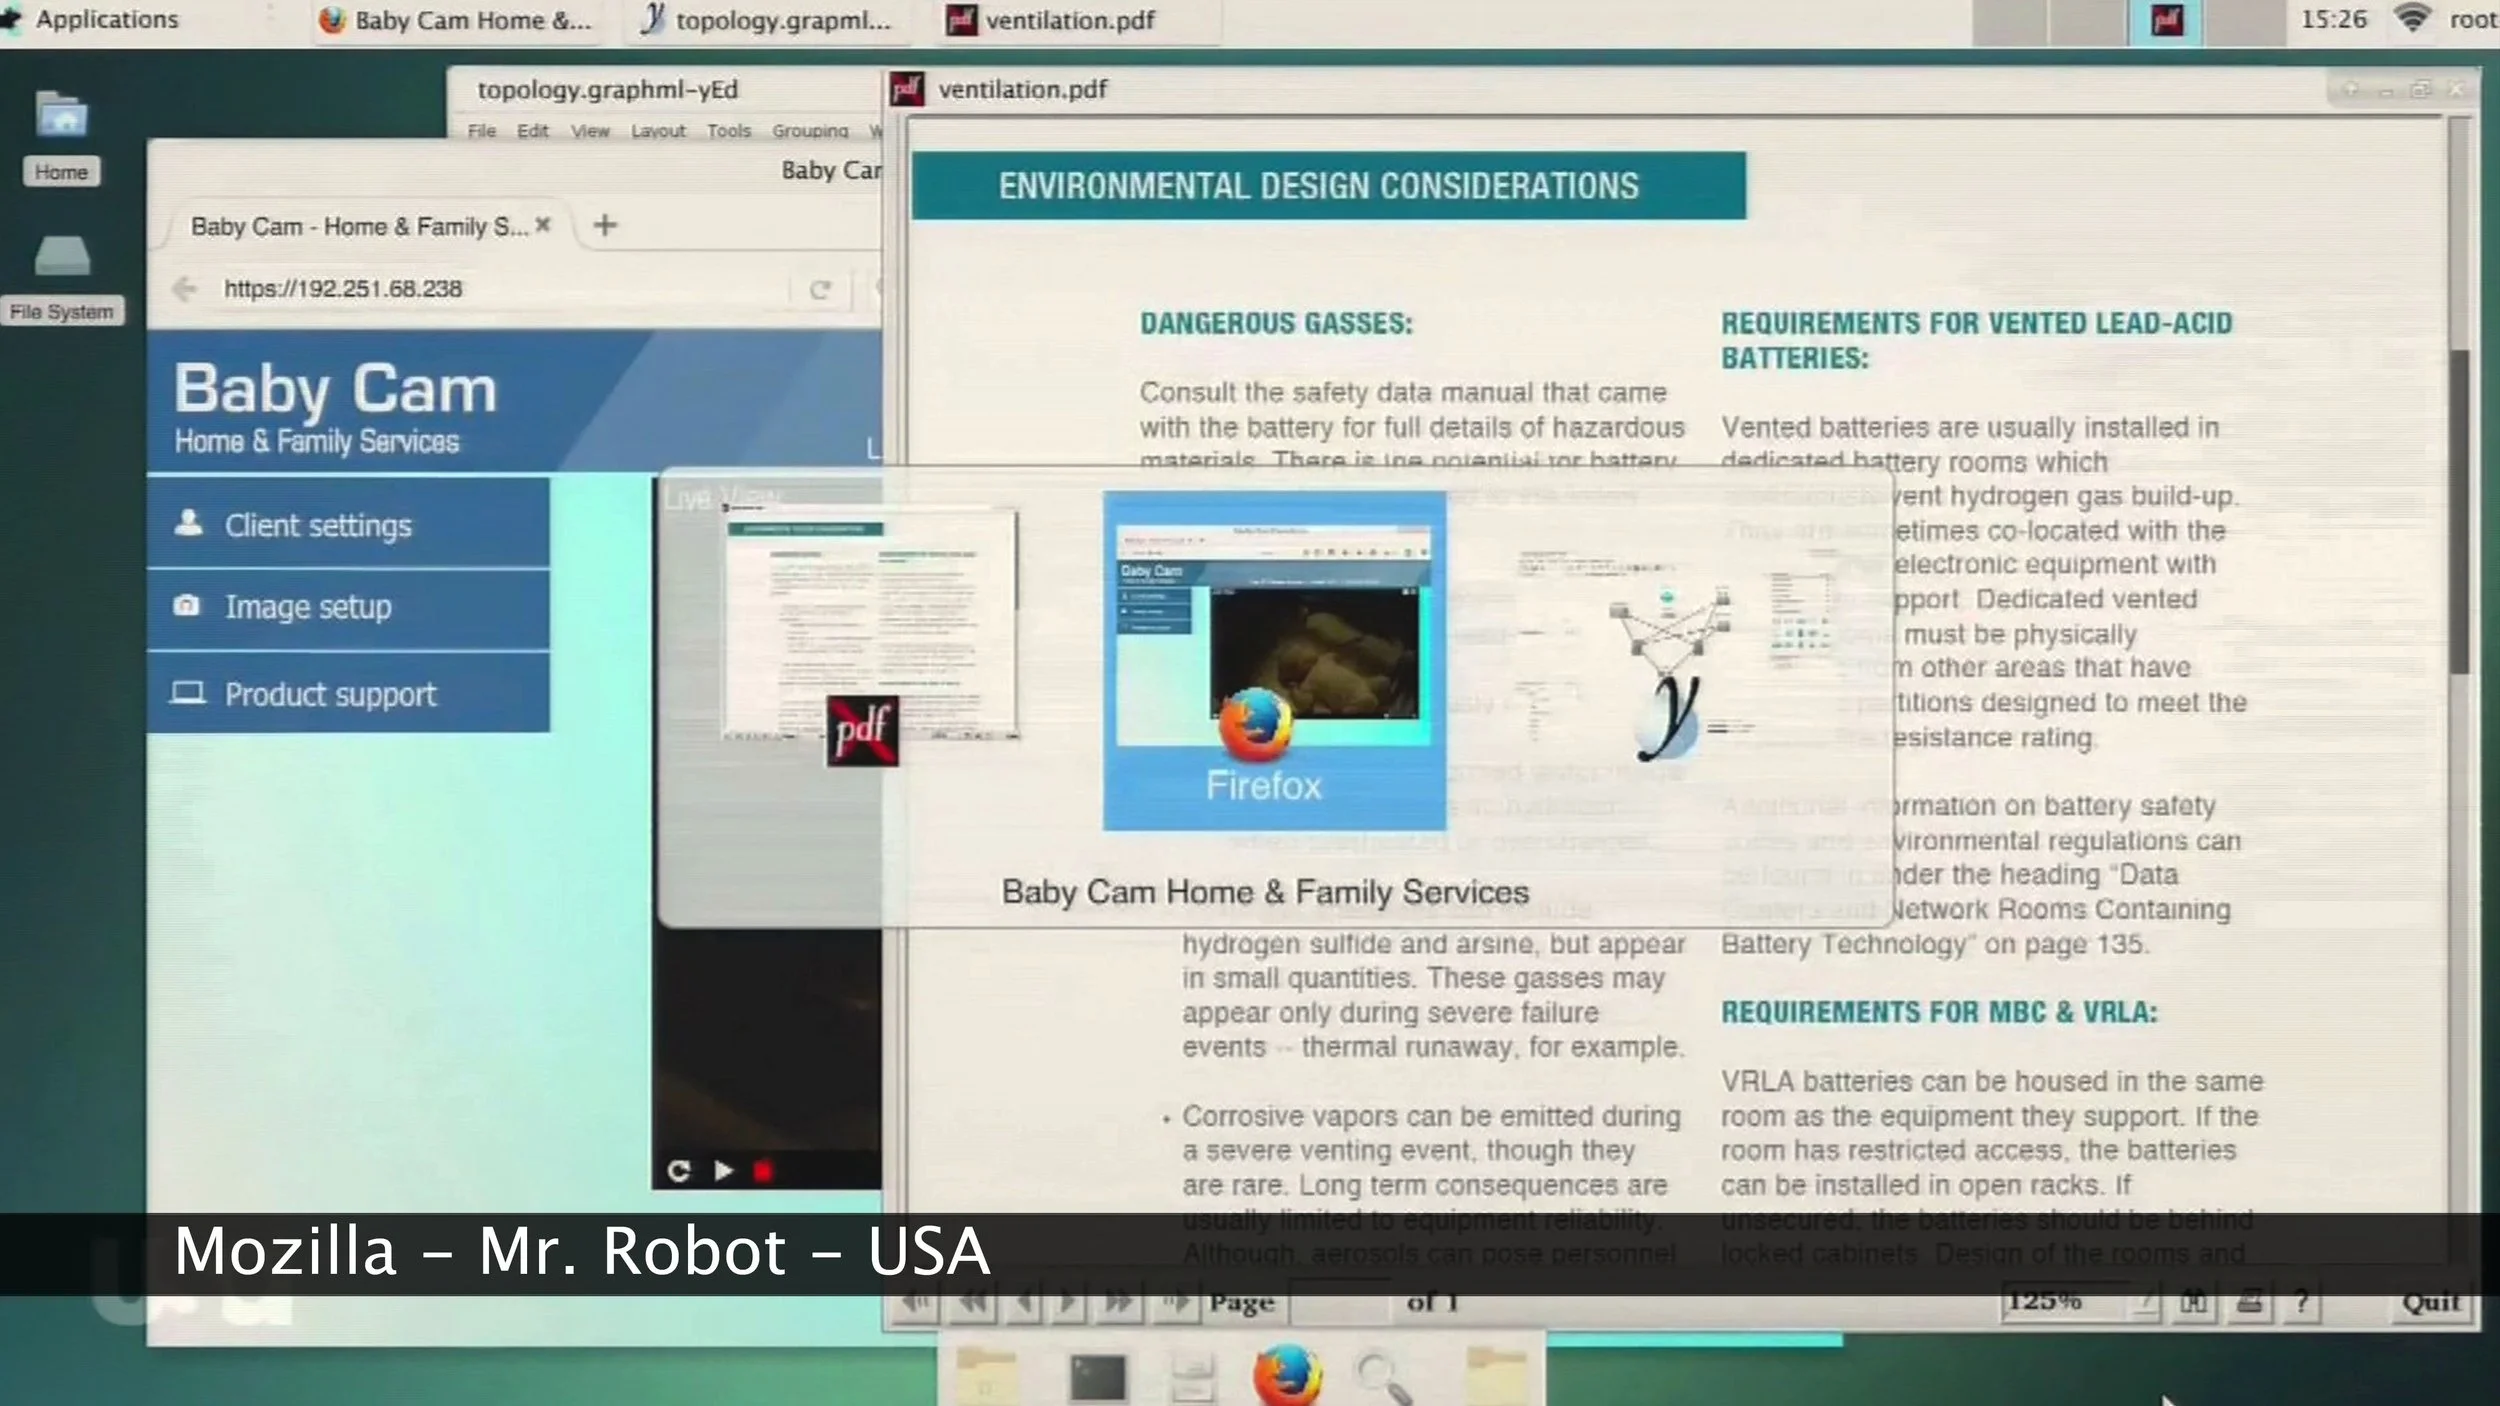Open the terminal icon in the bottom dock
2500x1406 pixels.
click(x=1098, y=1375)
